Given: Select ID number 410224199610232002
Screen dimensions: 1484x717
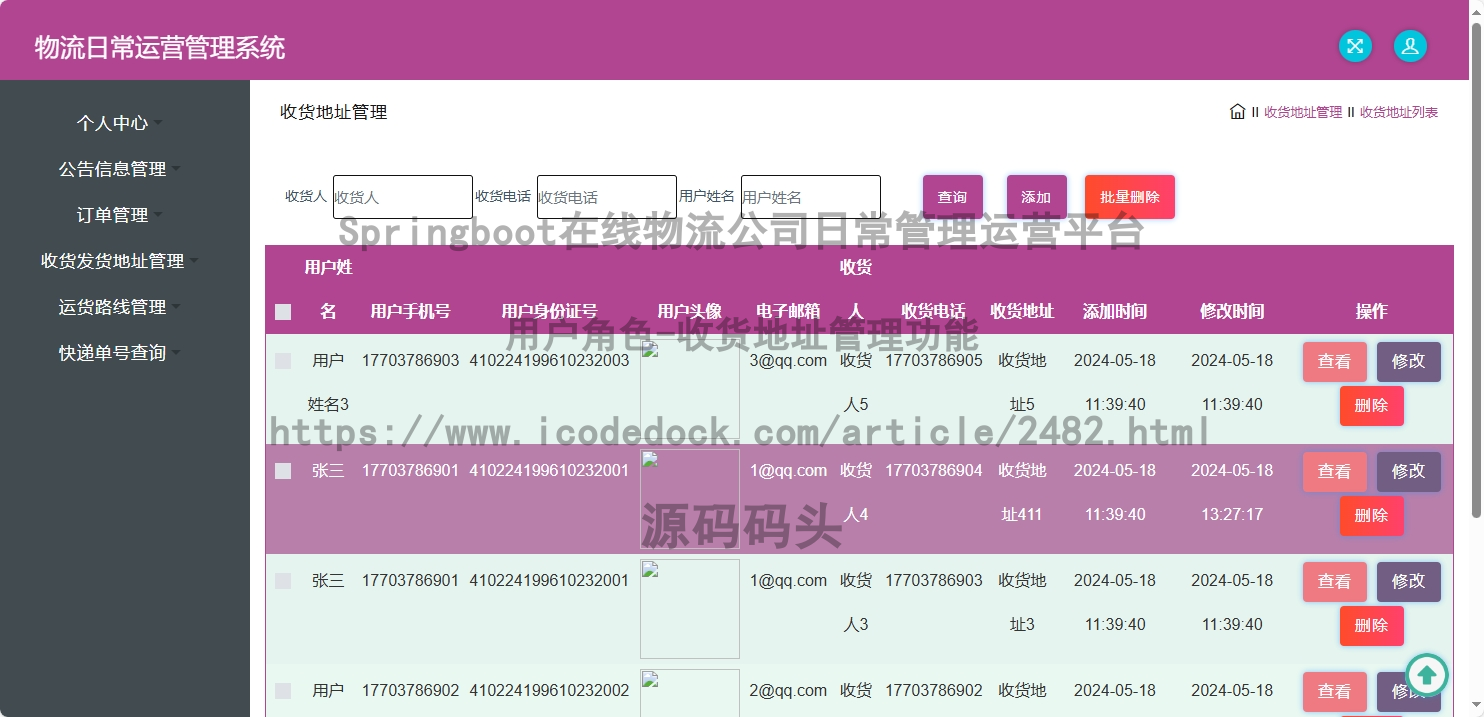Looking at the screenshot, I should [x=549, y=690].
